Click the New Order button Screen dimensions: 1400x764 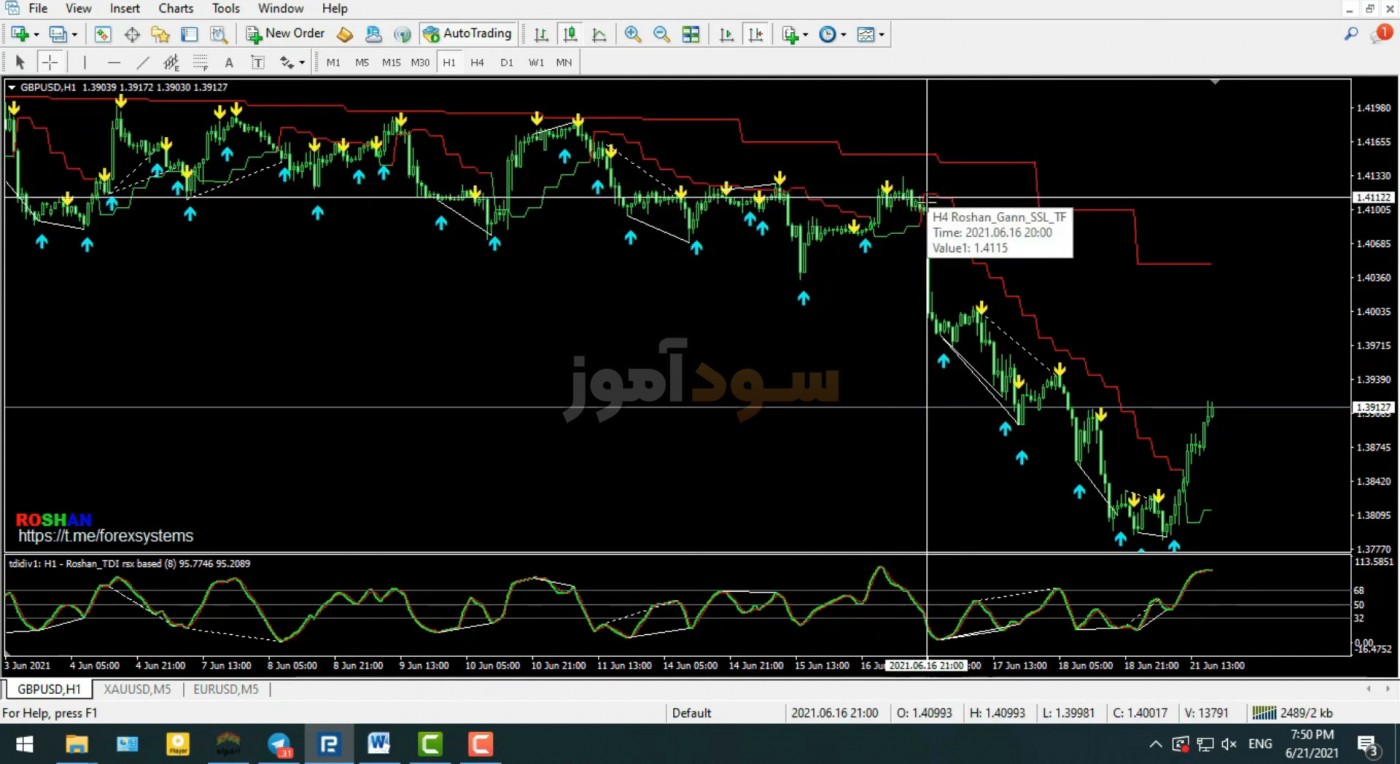coord(285,34)
